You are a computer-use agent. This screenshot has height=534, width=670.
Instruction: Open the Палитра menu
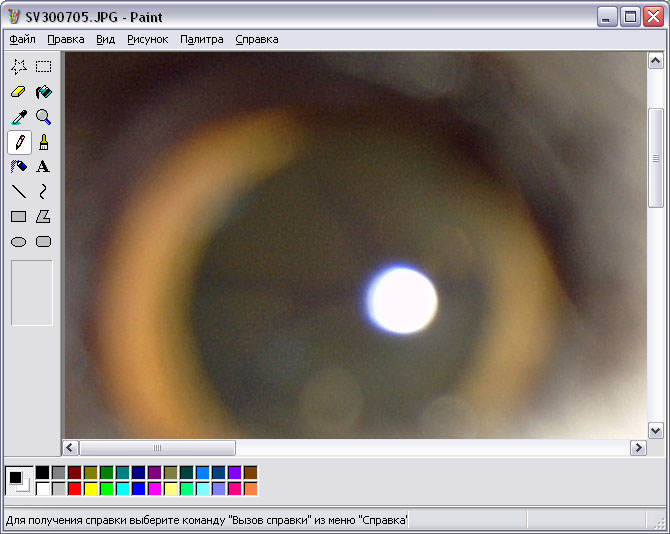click(201, 40)
